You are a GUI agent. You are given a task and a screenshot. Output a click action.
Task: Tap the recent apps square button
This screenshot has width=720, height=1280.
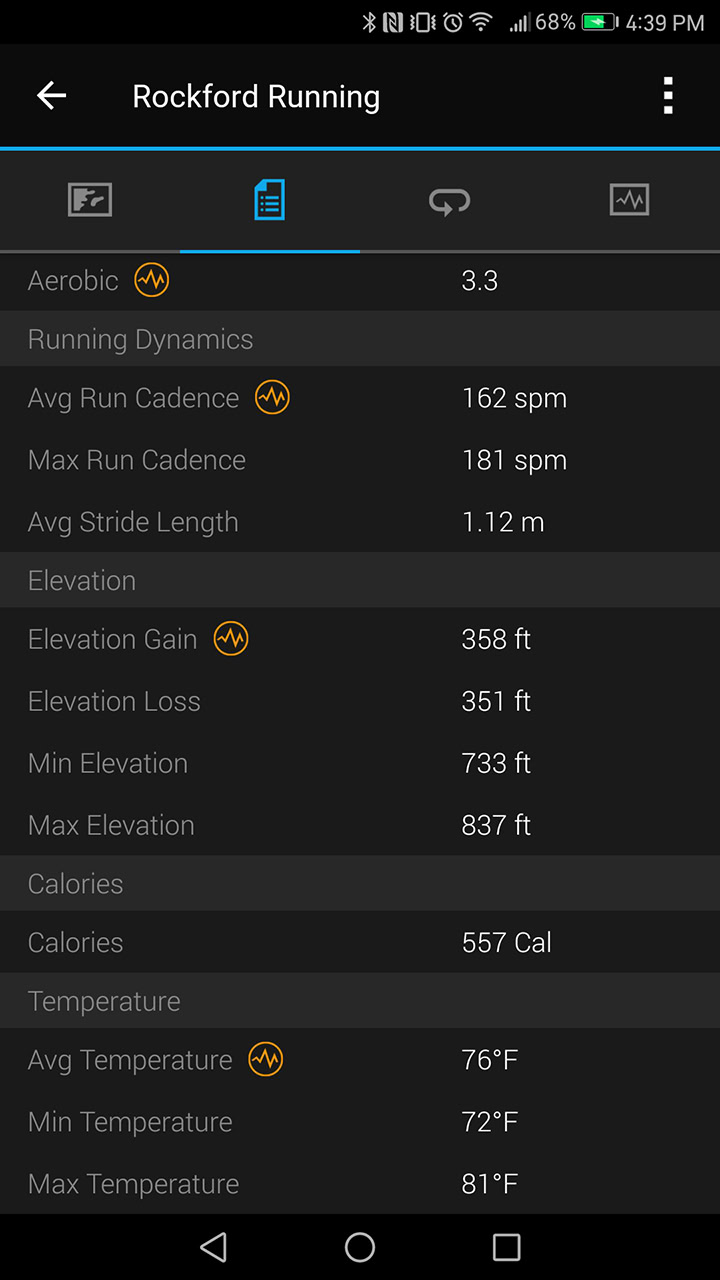506,1247
